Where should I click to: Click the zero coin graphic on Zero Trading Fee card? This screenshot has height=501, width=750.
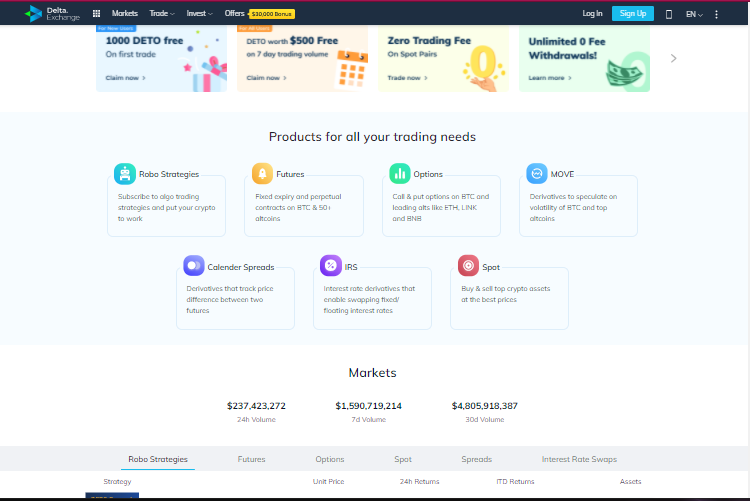click(484, 69)
